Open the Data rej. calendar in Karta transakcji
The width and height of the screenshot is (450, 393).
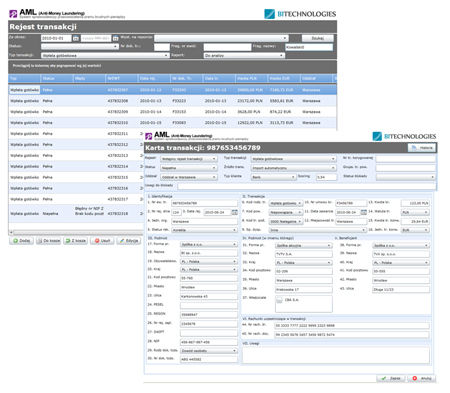(x=235, y=212)
